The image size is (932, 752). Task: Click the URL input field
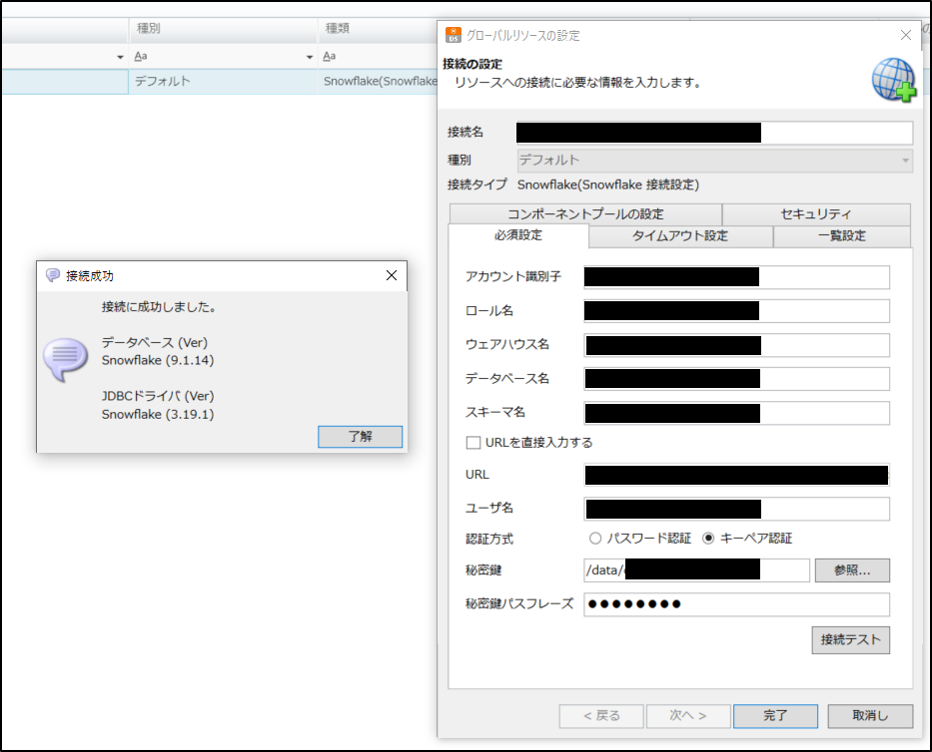(736, 475)
